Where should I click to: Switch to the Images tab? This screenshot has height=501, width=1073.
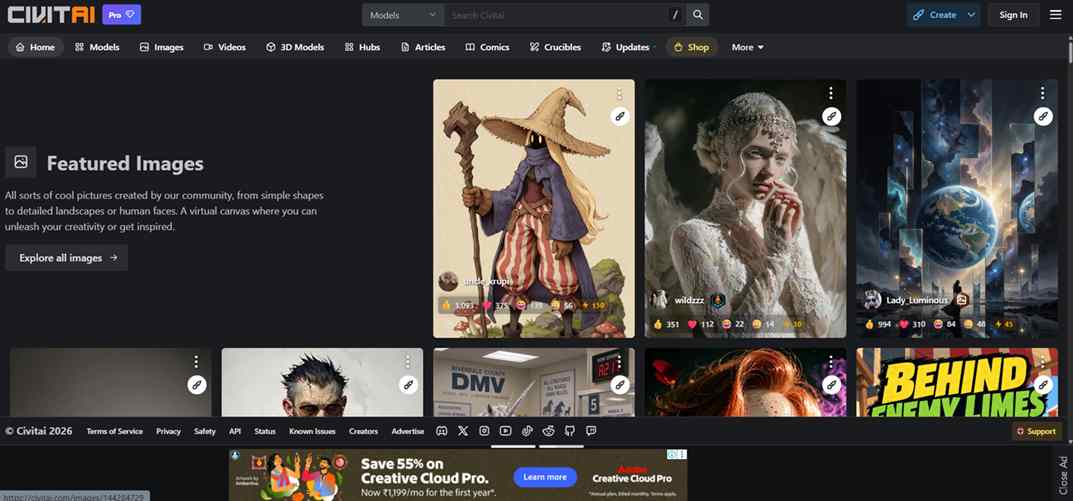tap(161, 47)
